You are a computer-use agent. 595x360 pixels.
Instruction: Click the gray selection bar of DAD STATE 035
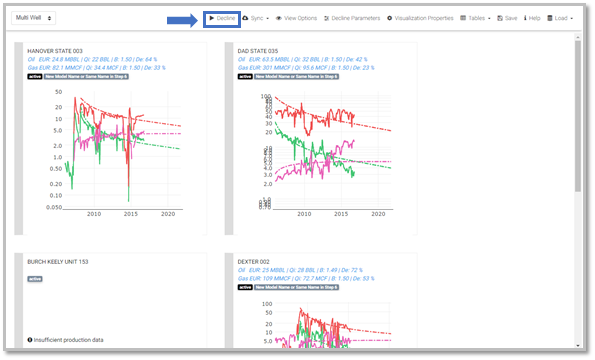point(229,139)
